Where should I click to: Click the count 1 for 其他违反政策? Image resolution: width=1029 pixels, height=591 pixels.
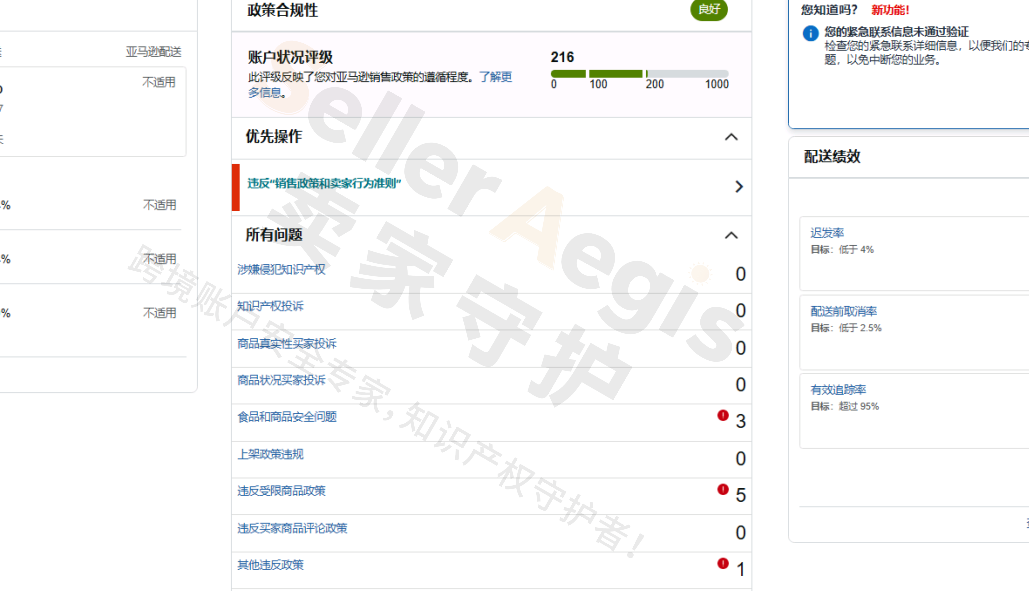740,569
